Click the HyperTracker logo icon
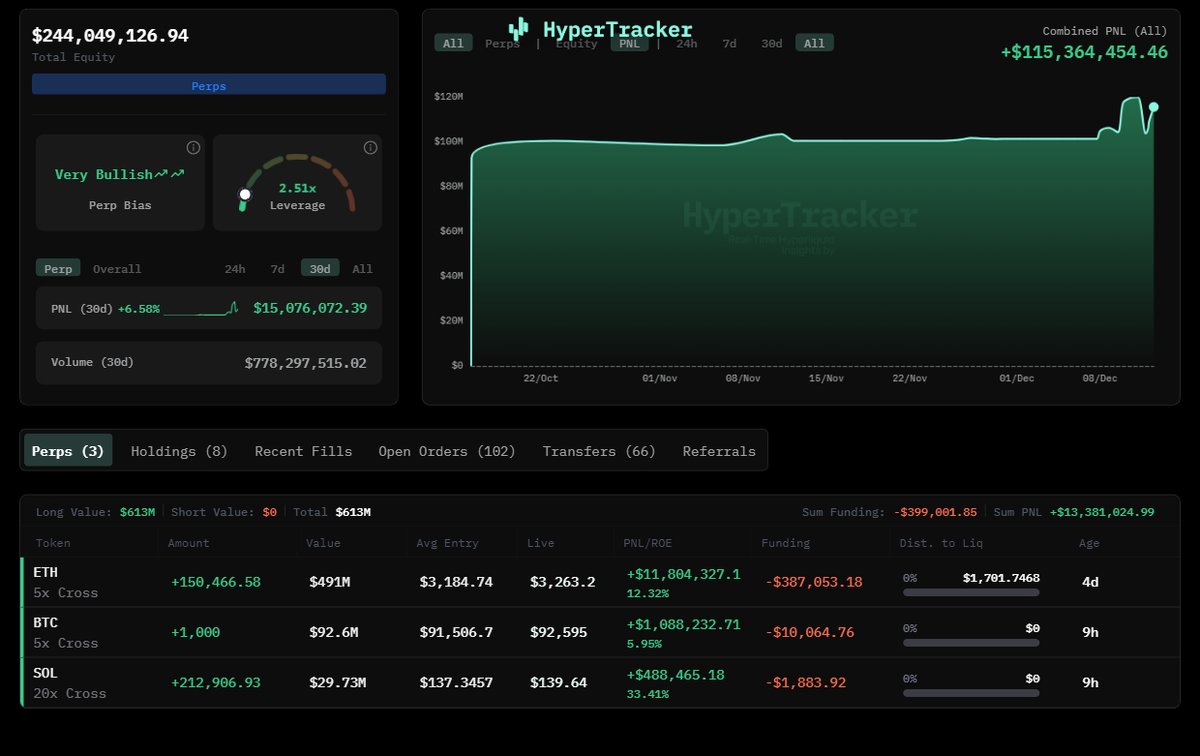Image resolution: width=1200 pixels, height=756 pixels. click(518, 29)
